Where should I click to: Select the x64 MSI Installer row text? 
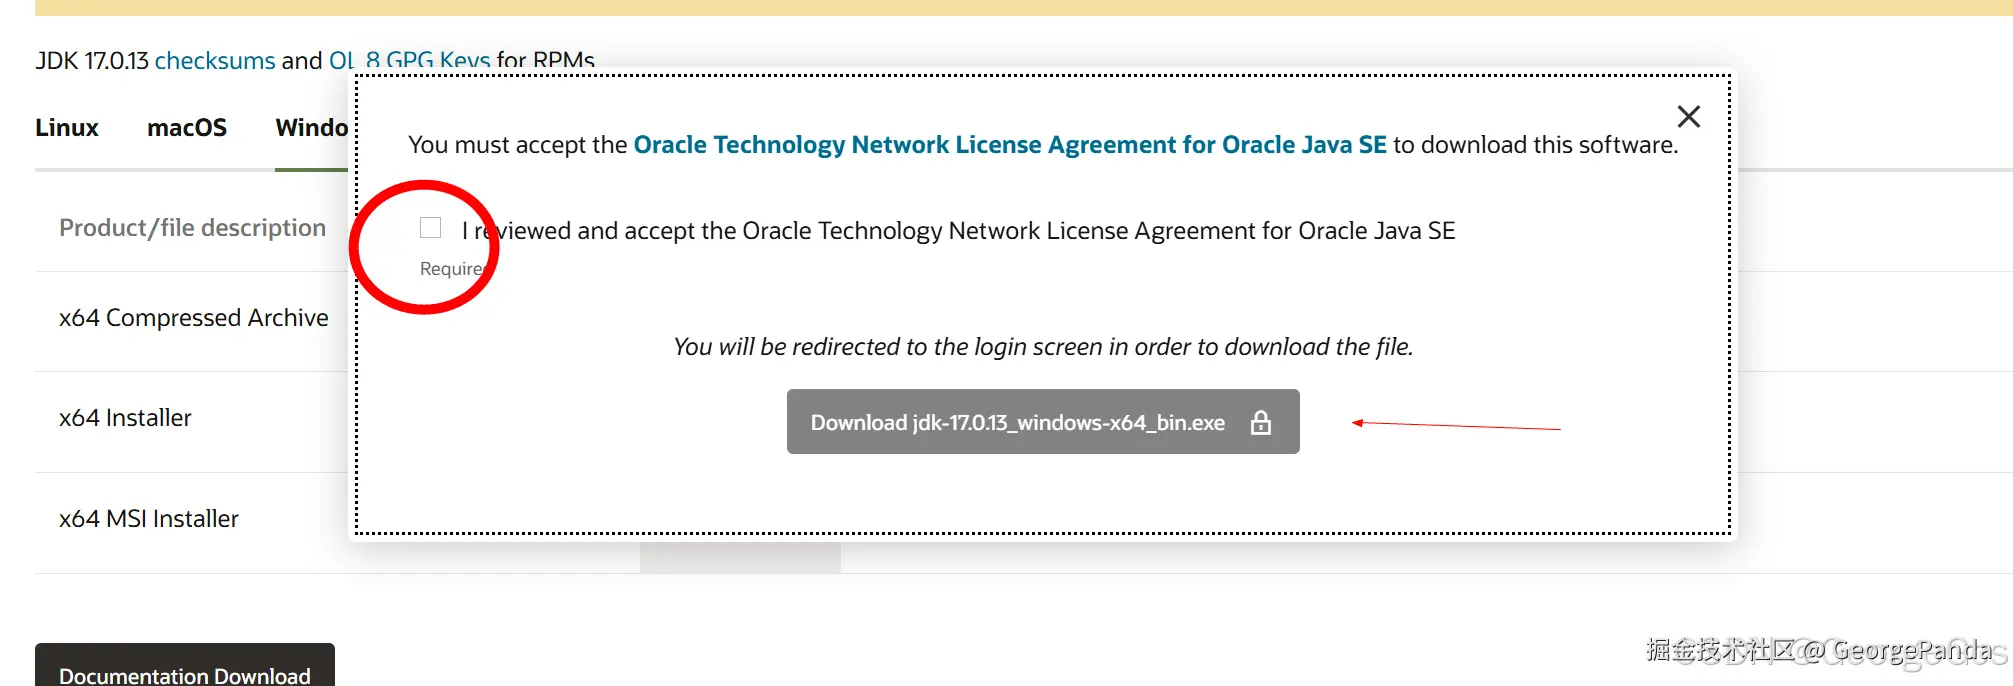click(149, 519)
